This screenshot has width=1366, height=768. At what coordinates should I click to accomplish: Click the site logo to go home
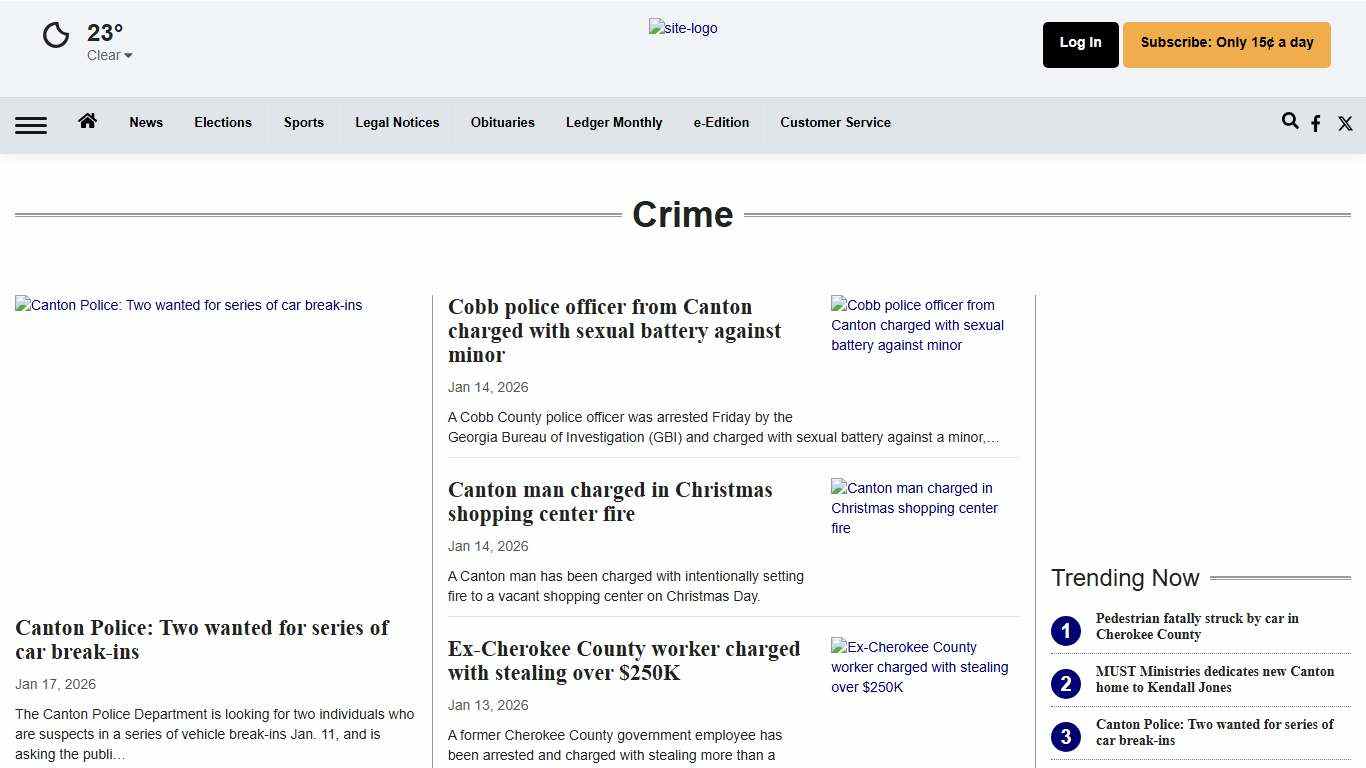[683, 28]
